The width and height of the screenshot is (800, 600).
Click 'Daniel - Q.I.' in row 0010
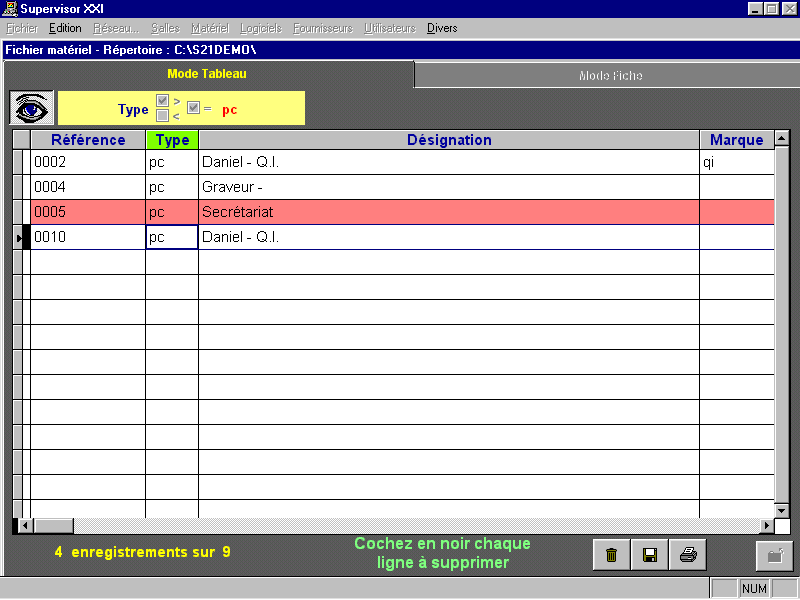(x=449, y=237)
